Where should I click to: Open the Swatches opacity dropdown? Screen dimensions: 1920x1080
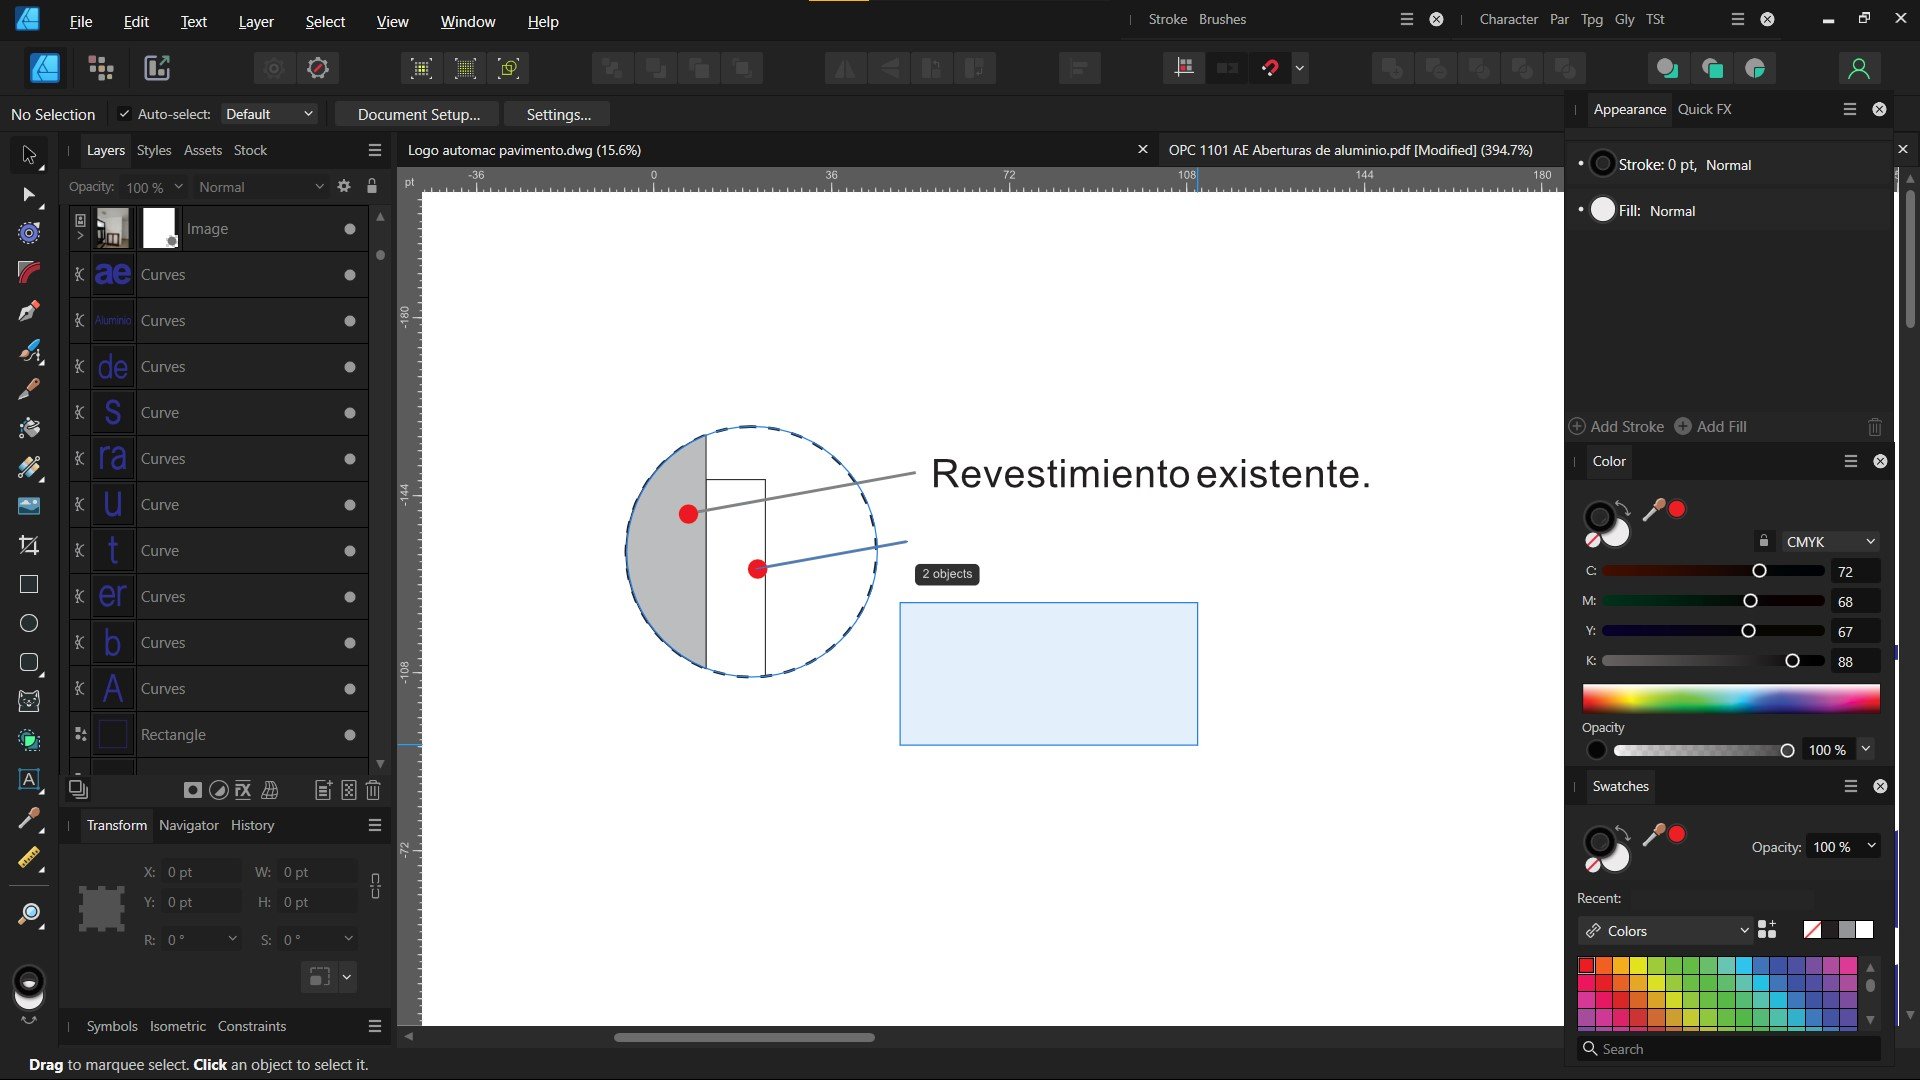point(1871,847)
